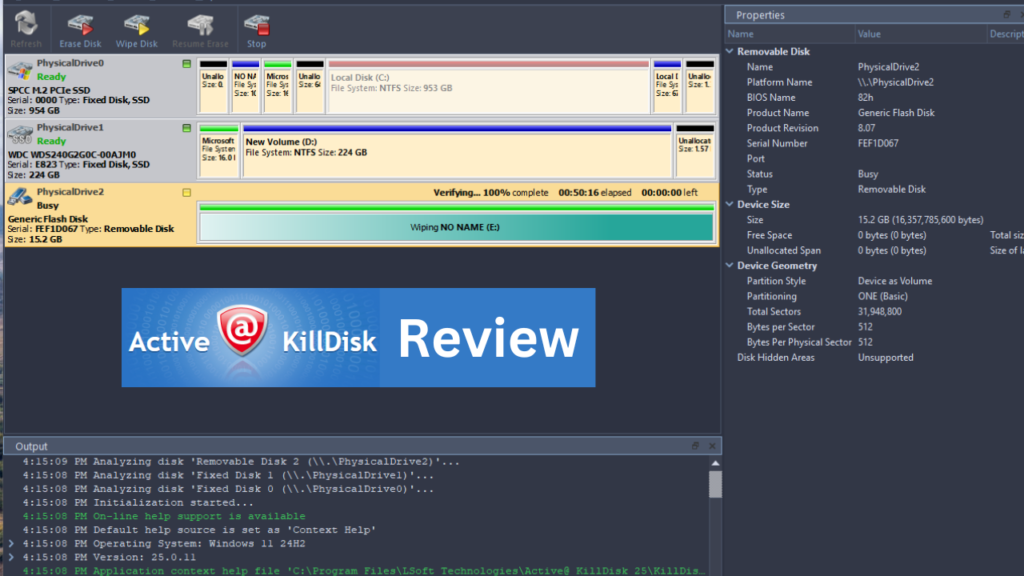Screen dimensions: 1024x576
Task: Collapse the Device Size property group
Action: [x=729, y=204]
